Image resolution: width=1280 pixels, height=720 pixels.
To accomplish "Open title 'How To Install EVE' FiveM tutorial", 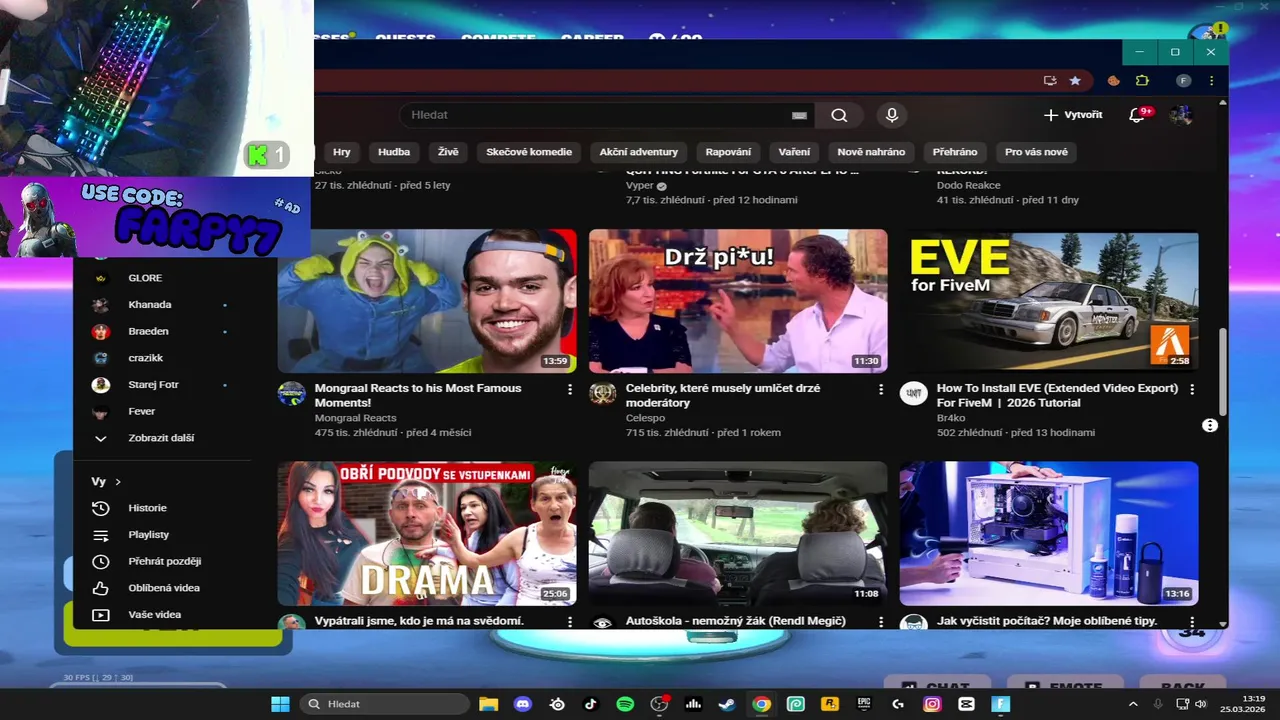I will point(1057,395).
